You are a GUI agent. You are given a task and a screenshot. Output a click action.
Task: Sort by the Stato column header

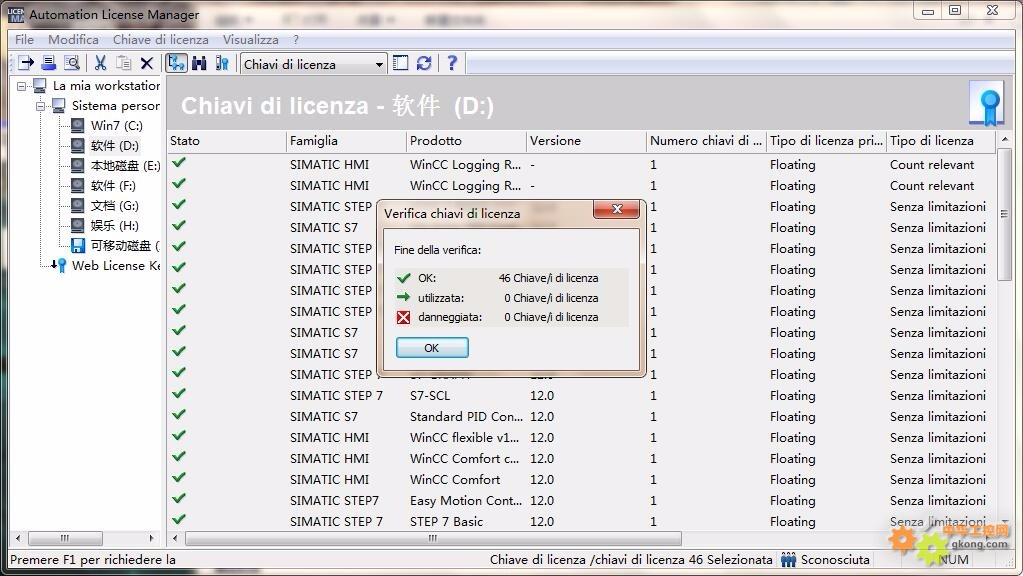coord(226,141)
